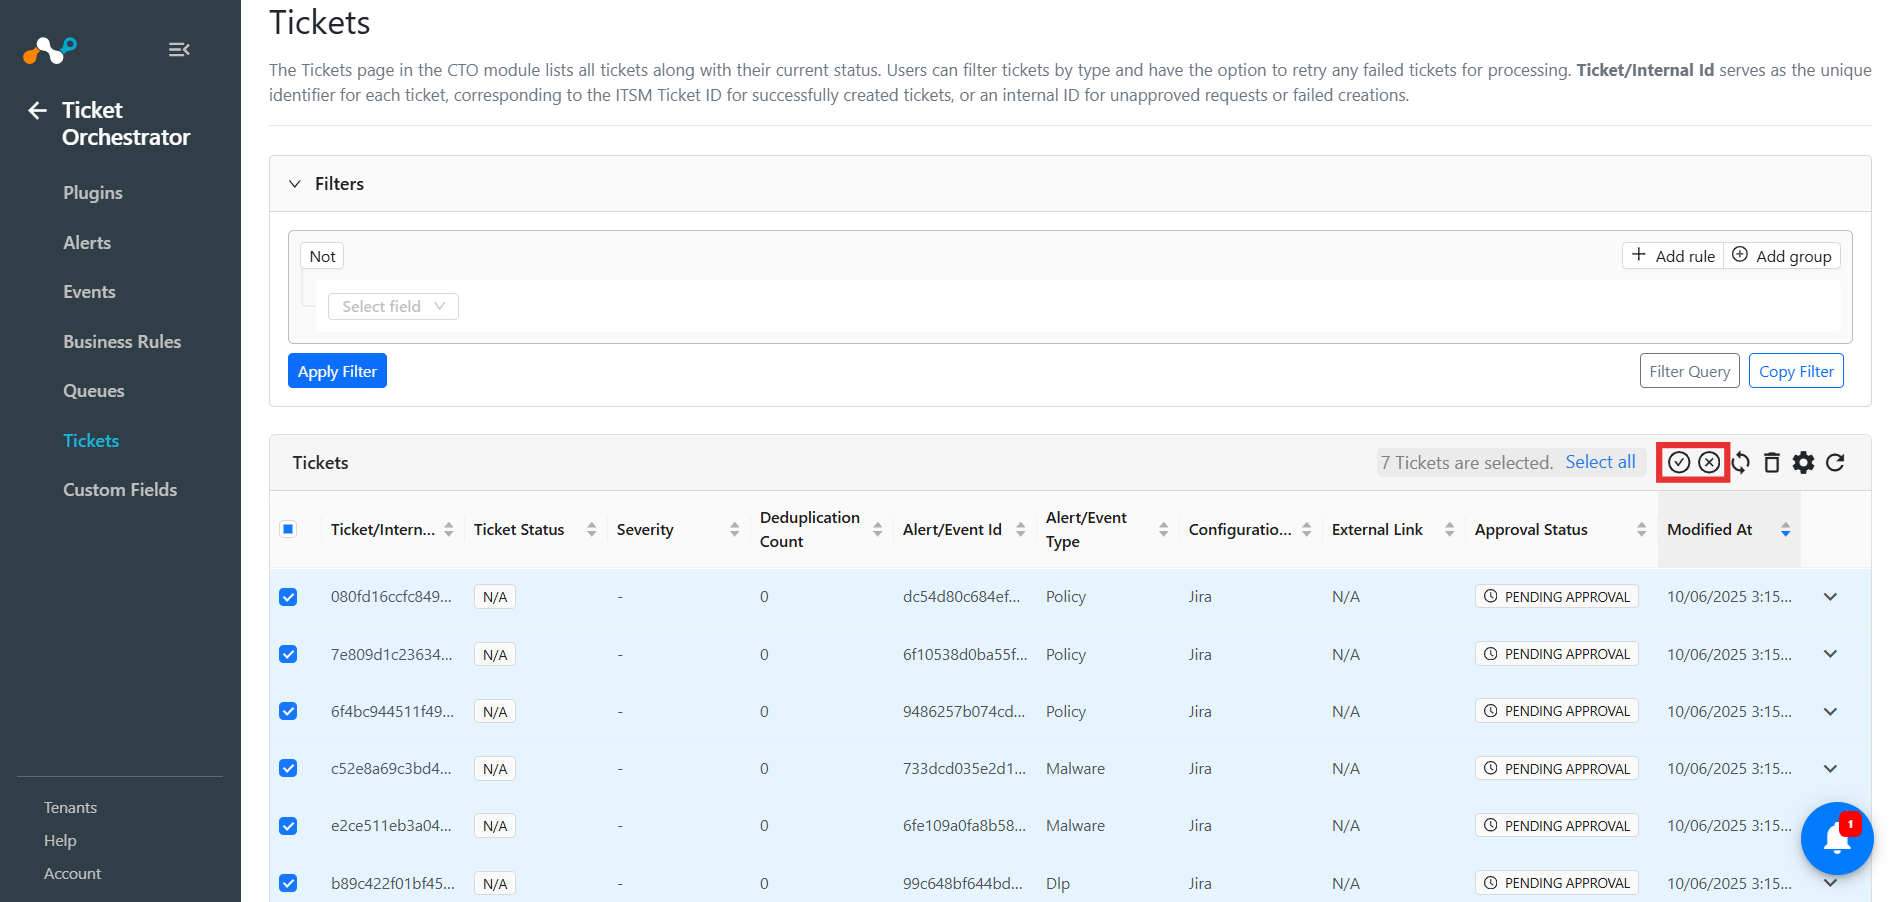Go back using the arrow beside Ticket Orchestrator
This screenshot has height=902, width=1891.
38,110
